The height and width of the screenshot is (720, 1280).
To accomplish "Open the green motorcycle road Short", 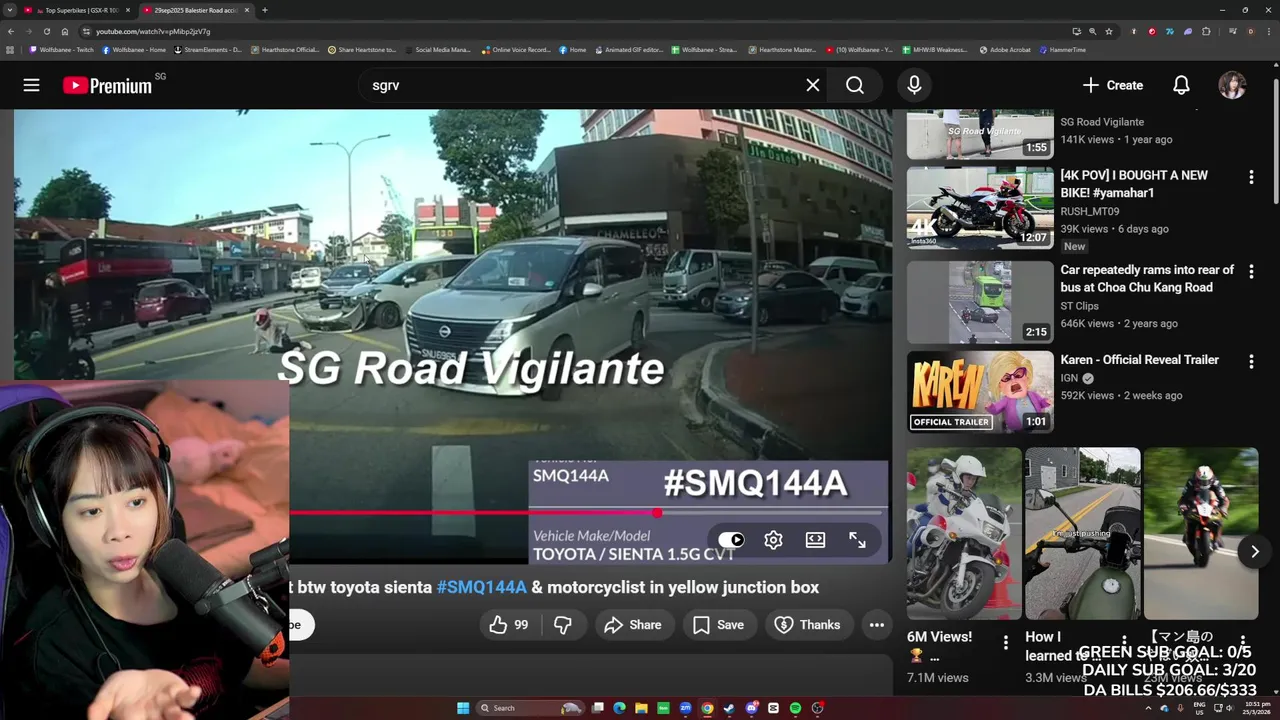I will click(1082, 533).
